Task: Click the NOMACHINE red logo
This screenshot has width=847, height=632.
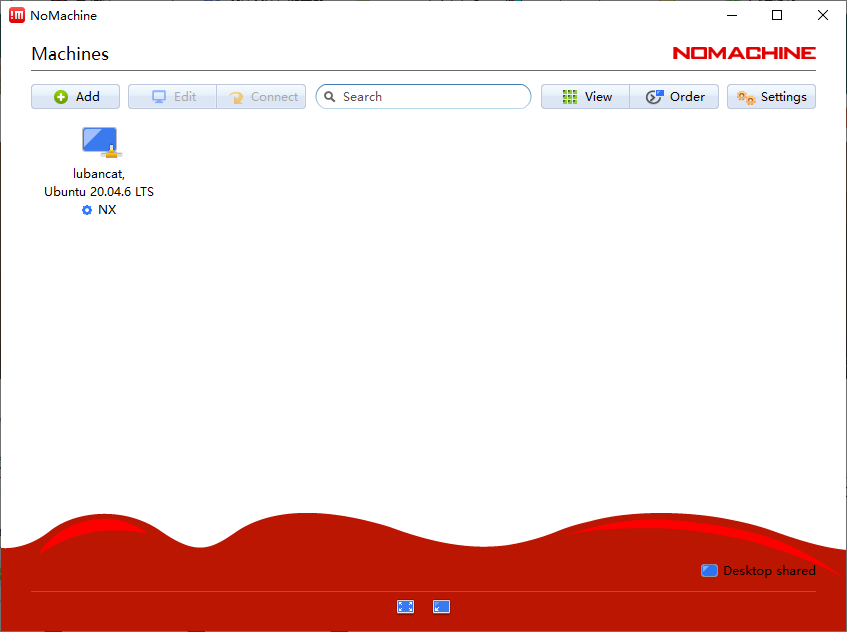Action: 744,53
